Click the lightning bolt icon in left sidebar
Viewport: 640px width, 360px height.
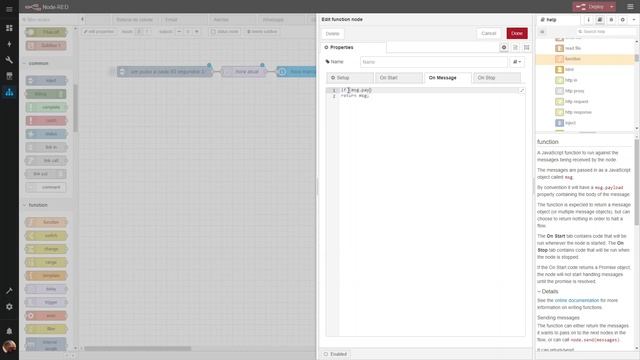[x=9, y=44]
